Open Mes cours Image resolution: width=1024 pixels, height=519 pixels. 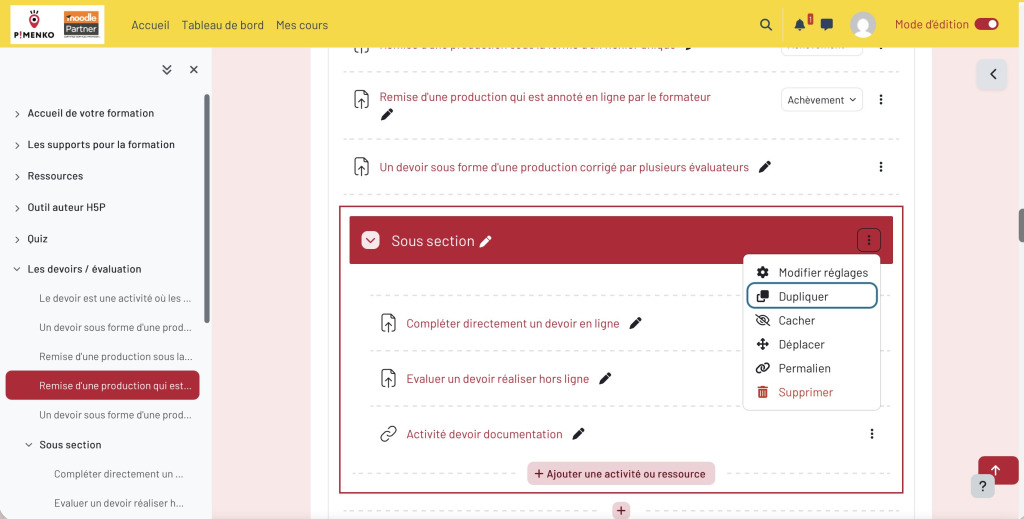302,25
